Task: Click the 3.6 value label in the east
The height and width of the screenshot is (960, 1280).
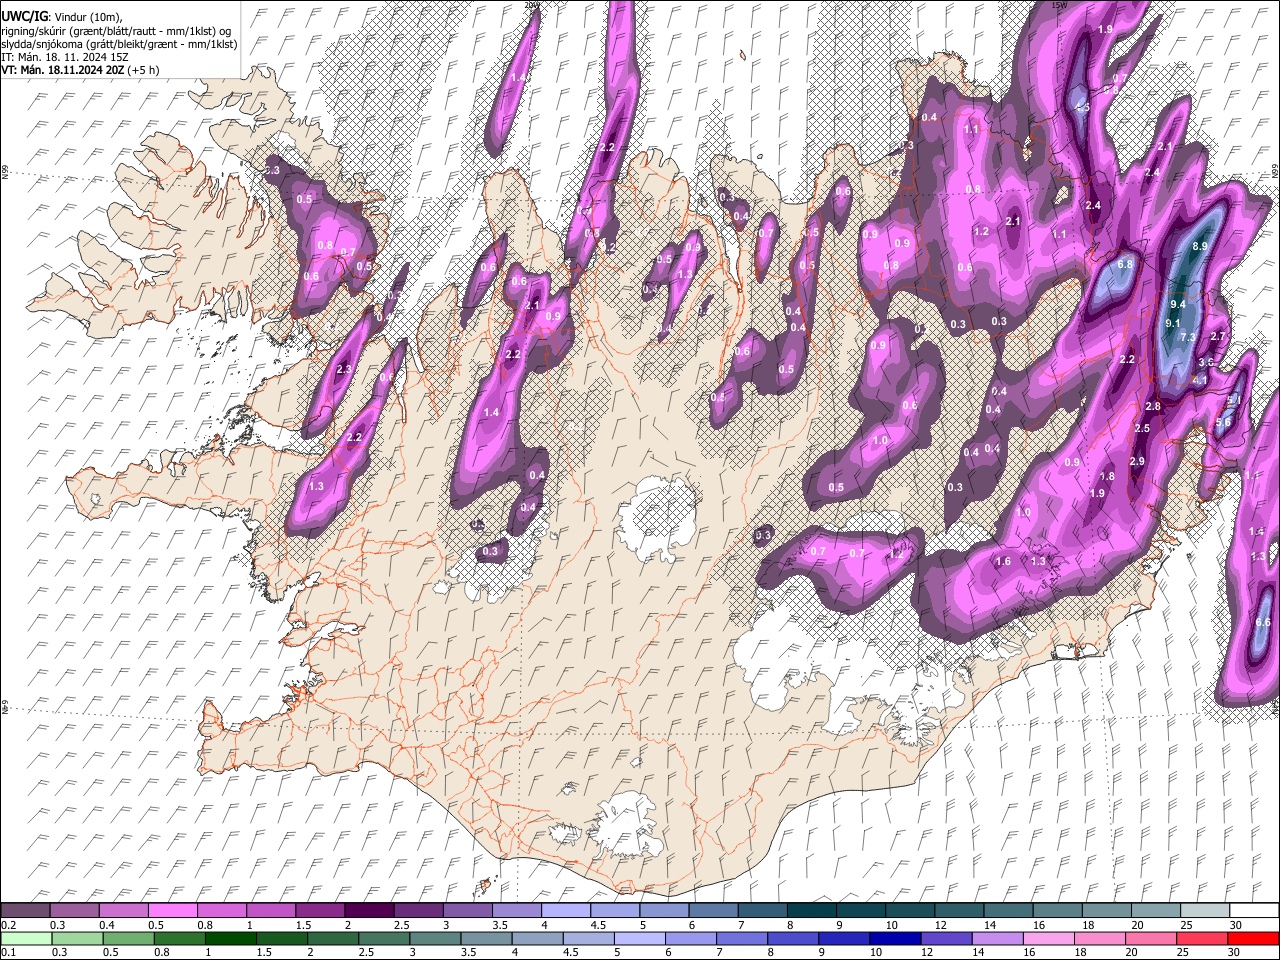Action: click(x=1205, y=362)
